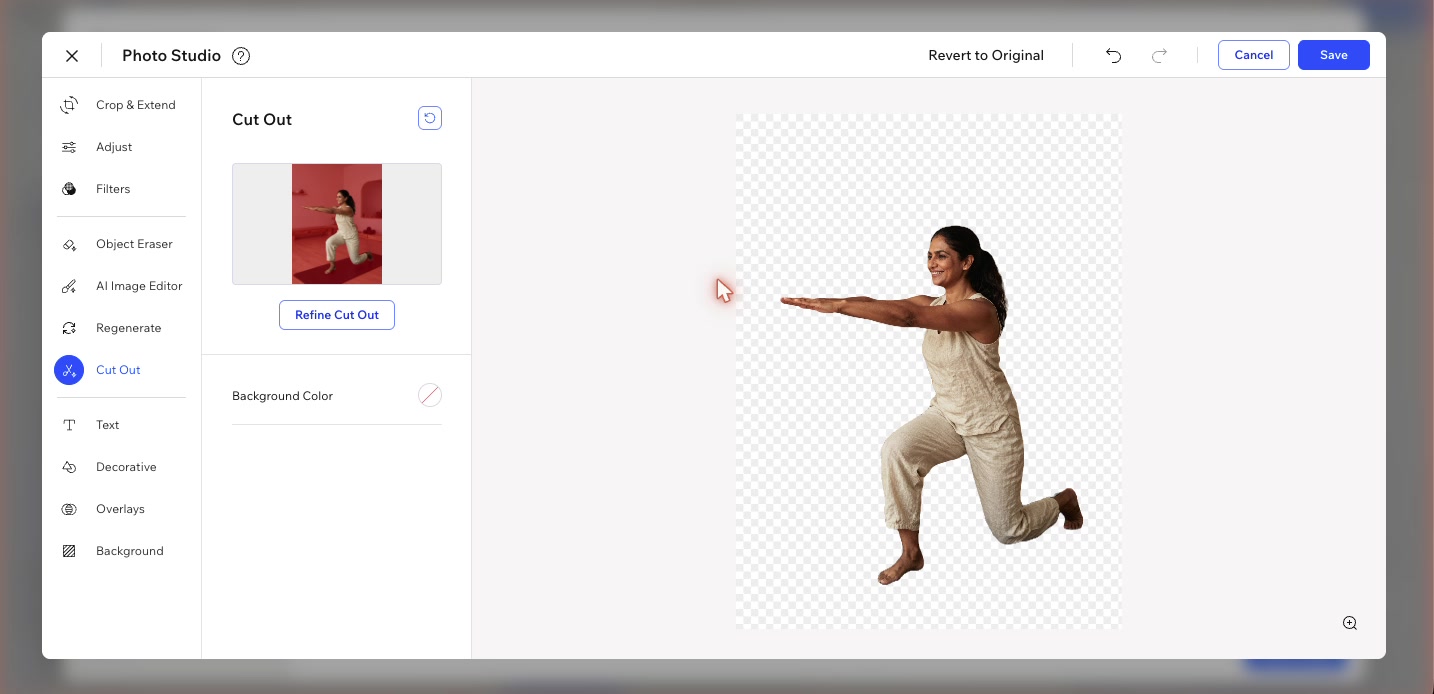Switch to the Overlays section
This screenshot has height=694, width=1434.
click(120, 509)
